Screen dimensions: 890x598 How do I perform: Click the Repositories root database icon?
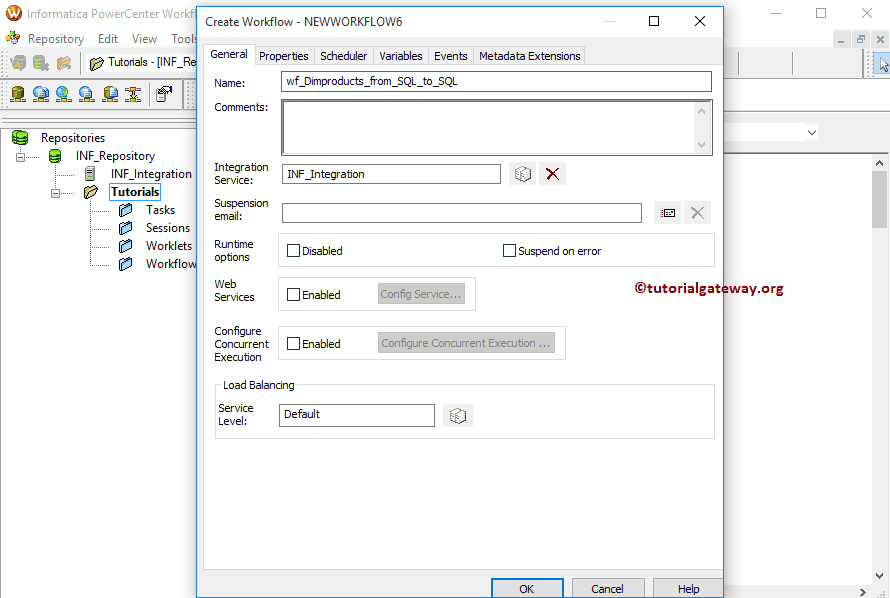coord(20,138)
